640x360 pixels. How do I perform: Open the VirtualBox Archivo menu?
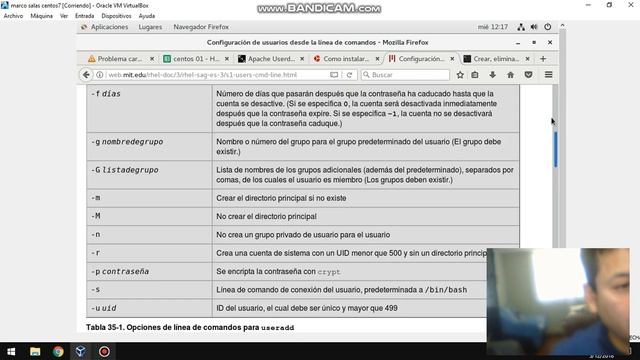(13, 16)
